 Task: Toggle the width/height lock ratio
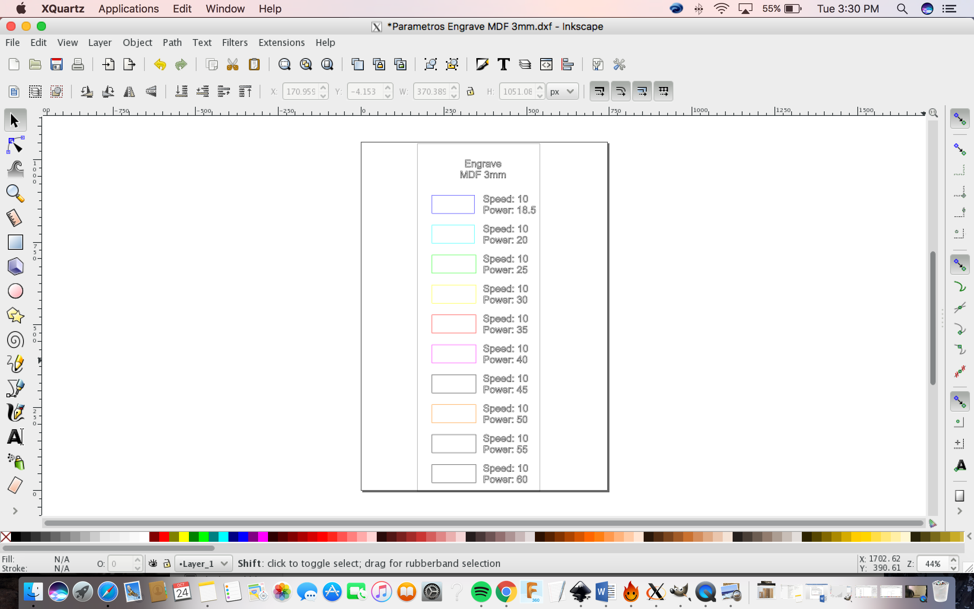click(x=470, y=91)
